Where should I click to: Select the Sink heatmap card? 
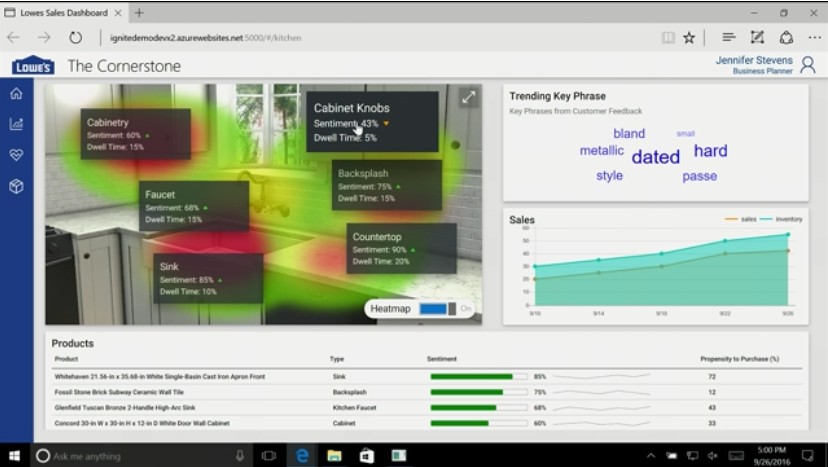pyautogui.click(x=208, y=278)
